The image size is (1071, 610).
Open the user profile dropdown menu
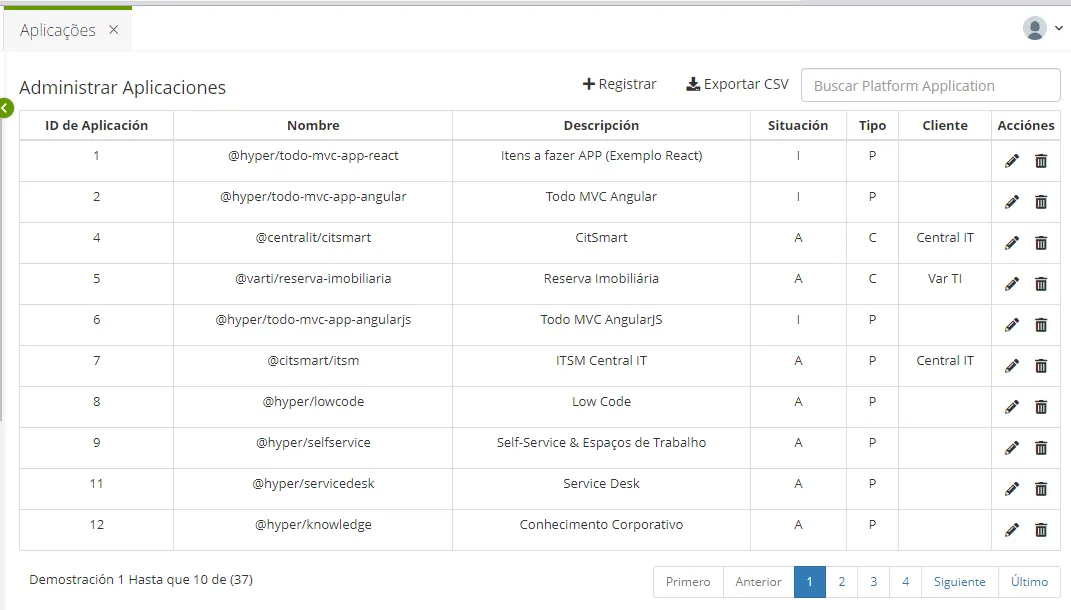1043,28
